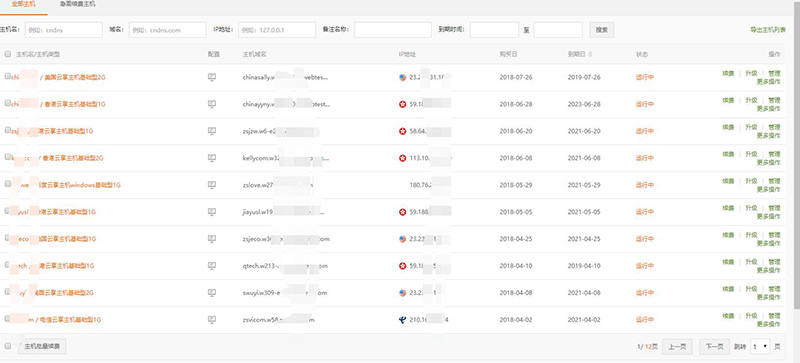The width and height of the screenshot is (800, 363).
Task: Focus the end date field after 至
Action: (558, 30)
